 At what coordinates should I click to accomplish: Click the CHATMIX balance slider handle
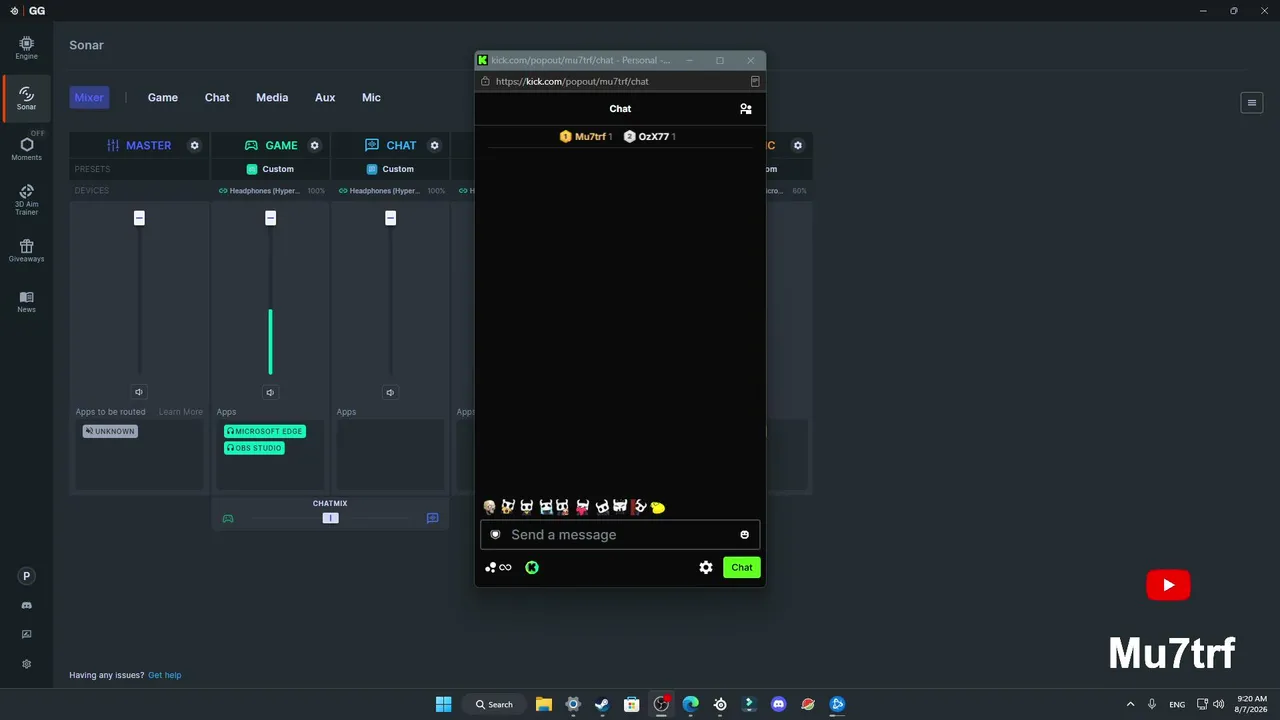pyautogui.click(x=331, y=518)
